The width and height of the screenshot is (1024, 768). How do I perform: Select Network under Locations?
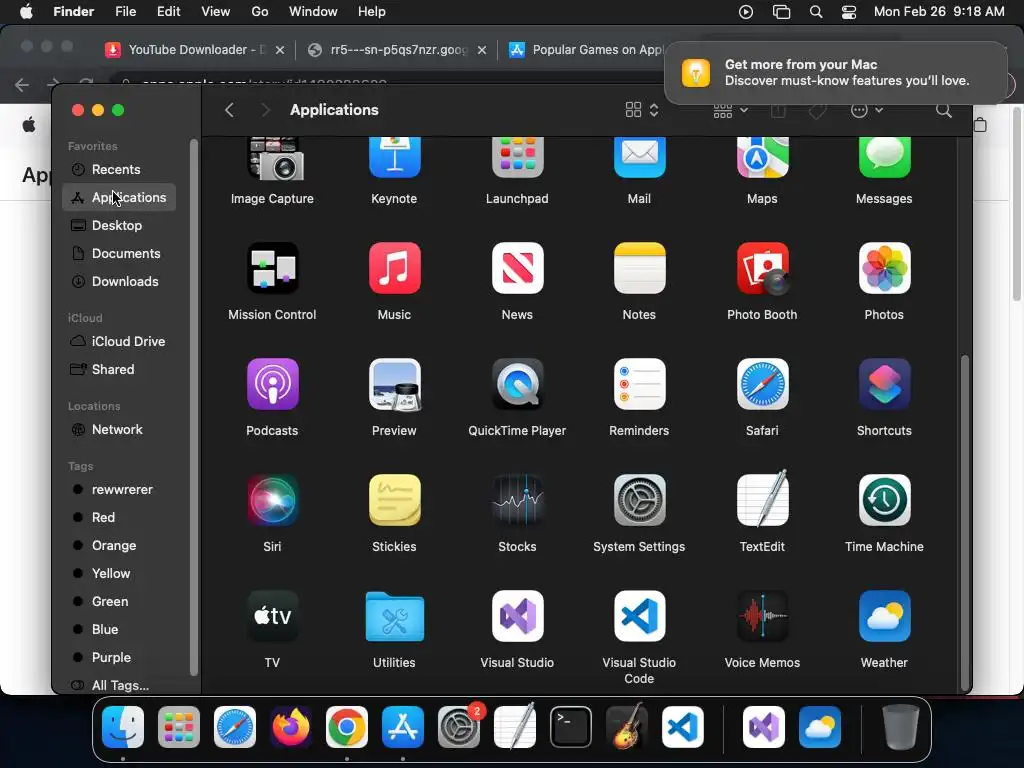coord(119,430)
